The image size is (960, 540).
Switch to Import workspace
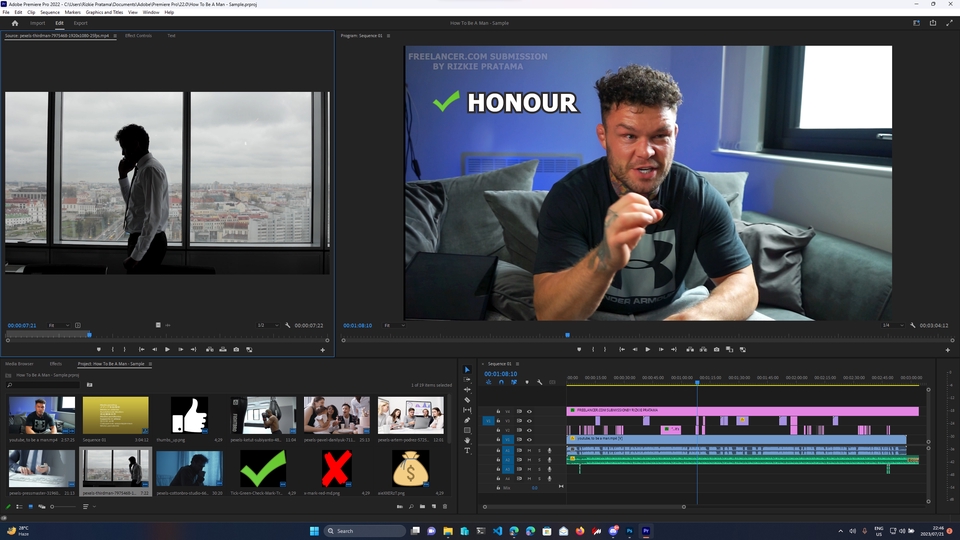tap(37, 23)
